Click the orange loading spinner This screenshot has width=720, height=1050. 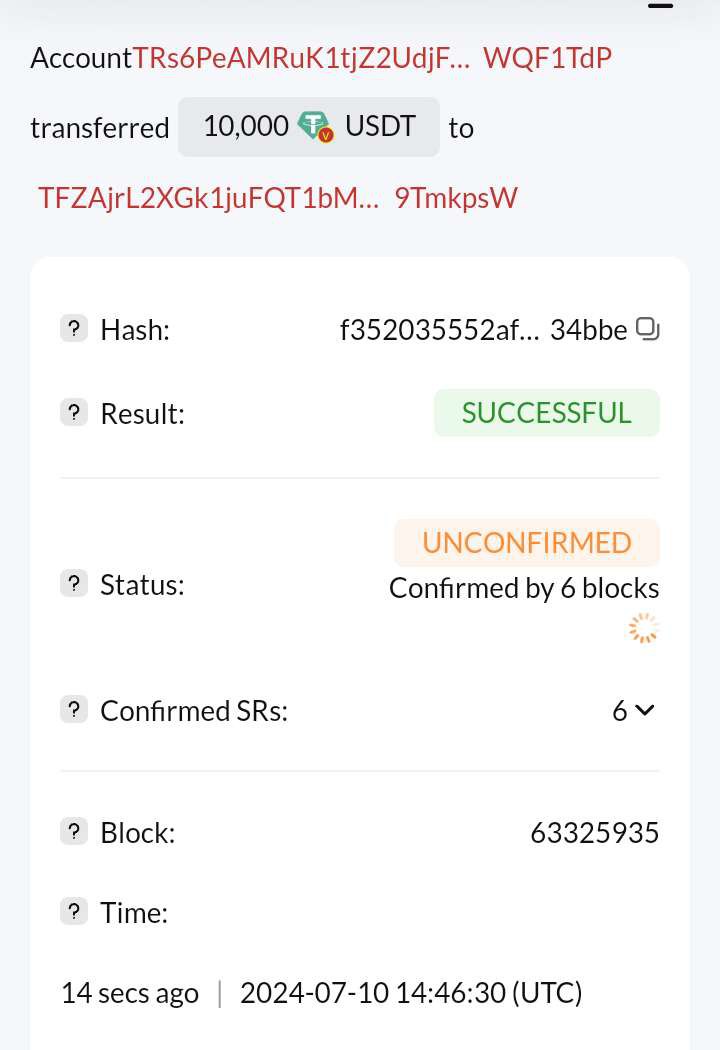[x=644, y=628]
